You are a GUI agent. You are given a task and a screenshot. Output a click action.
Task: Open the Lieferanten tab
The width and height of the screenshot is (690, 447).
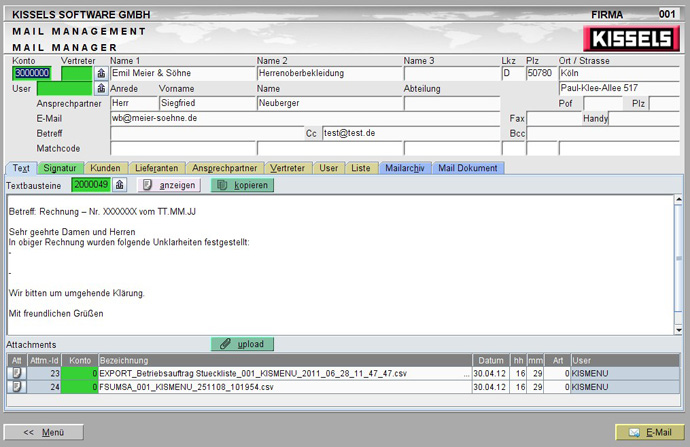[157, 168]
